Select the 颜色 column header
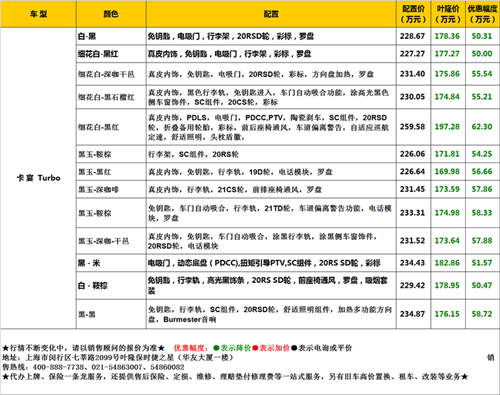500x395 pixels. point(111,14)
